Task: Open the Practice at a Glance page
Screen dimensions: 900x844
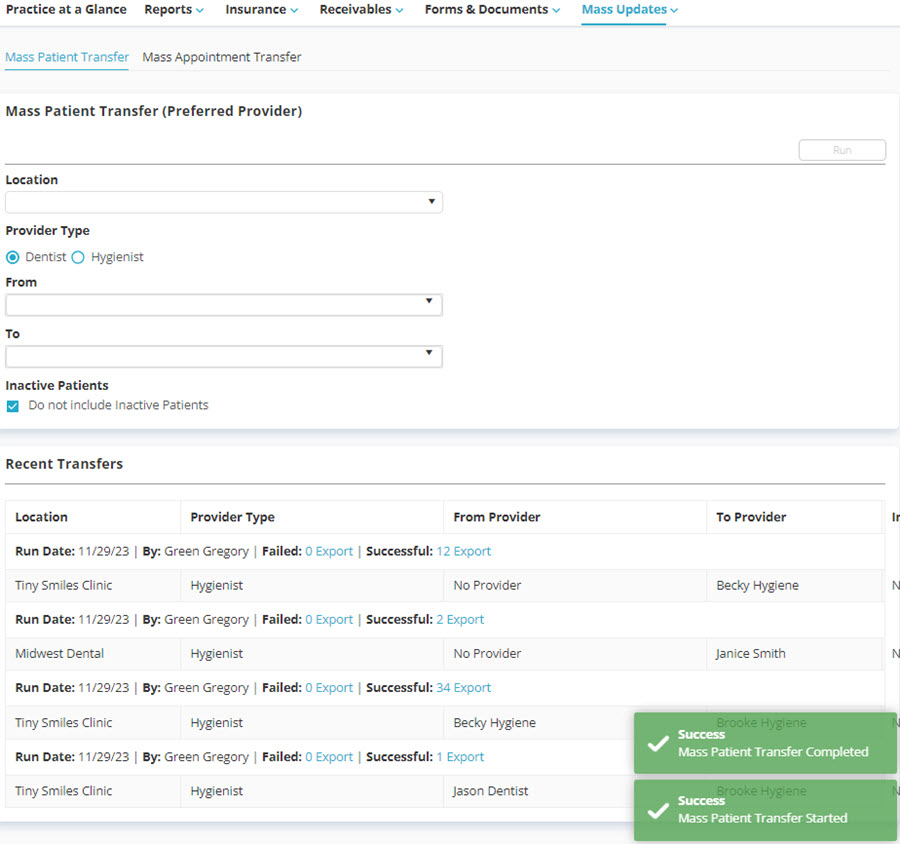Action: (66, 10)
